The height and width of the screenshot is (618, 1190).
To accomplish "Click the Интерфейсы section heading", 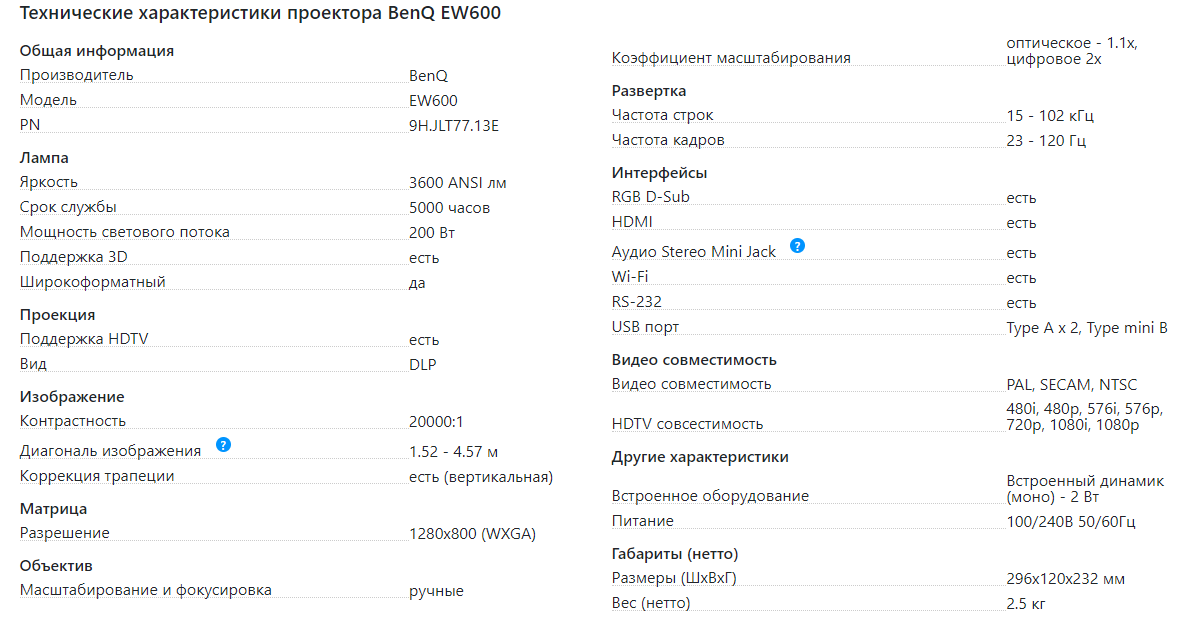I will pos(660,173).
